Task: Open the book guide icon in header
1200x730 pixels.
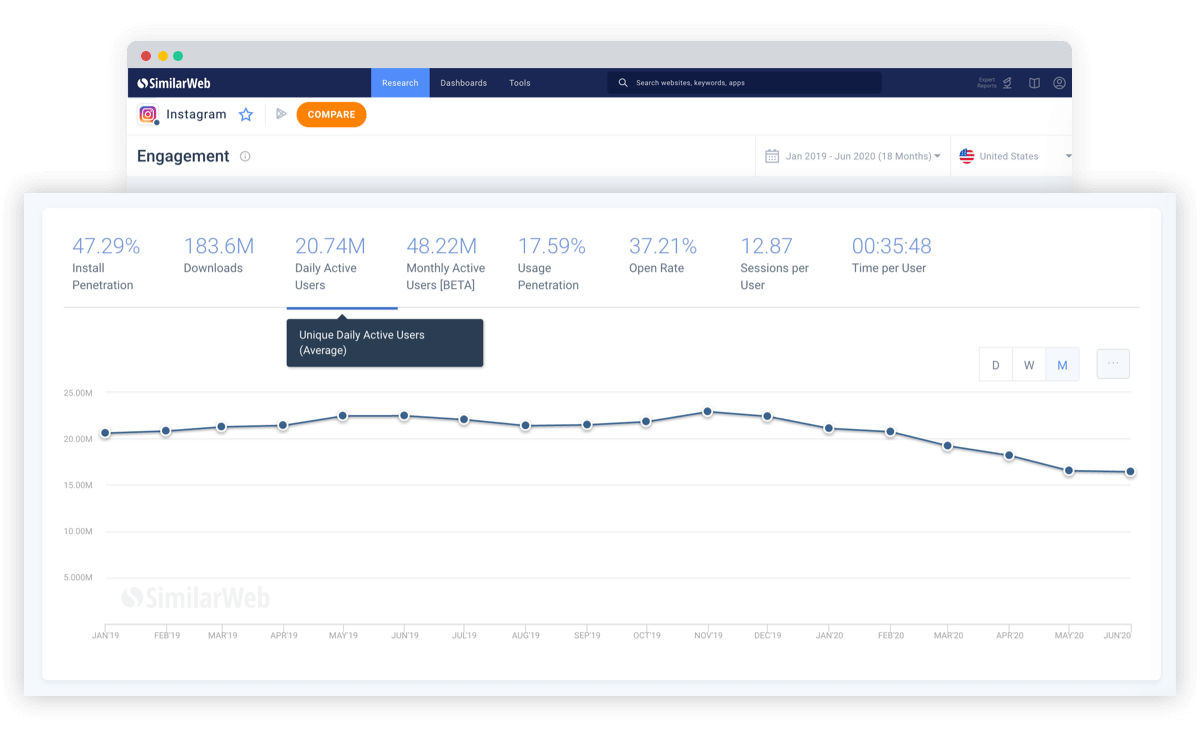Action: [x=1034, y=83]
